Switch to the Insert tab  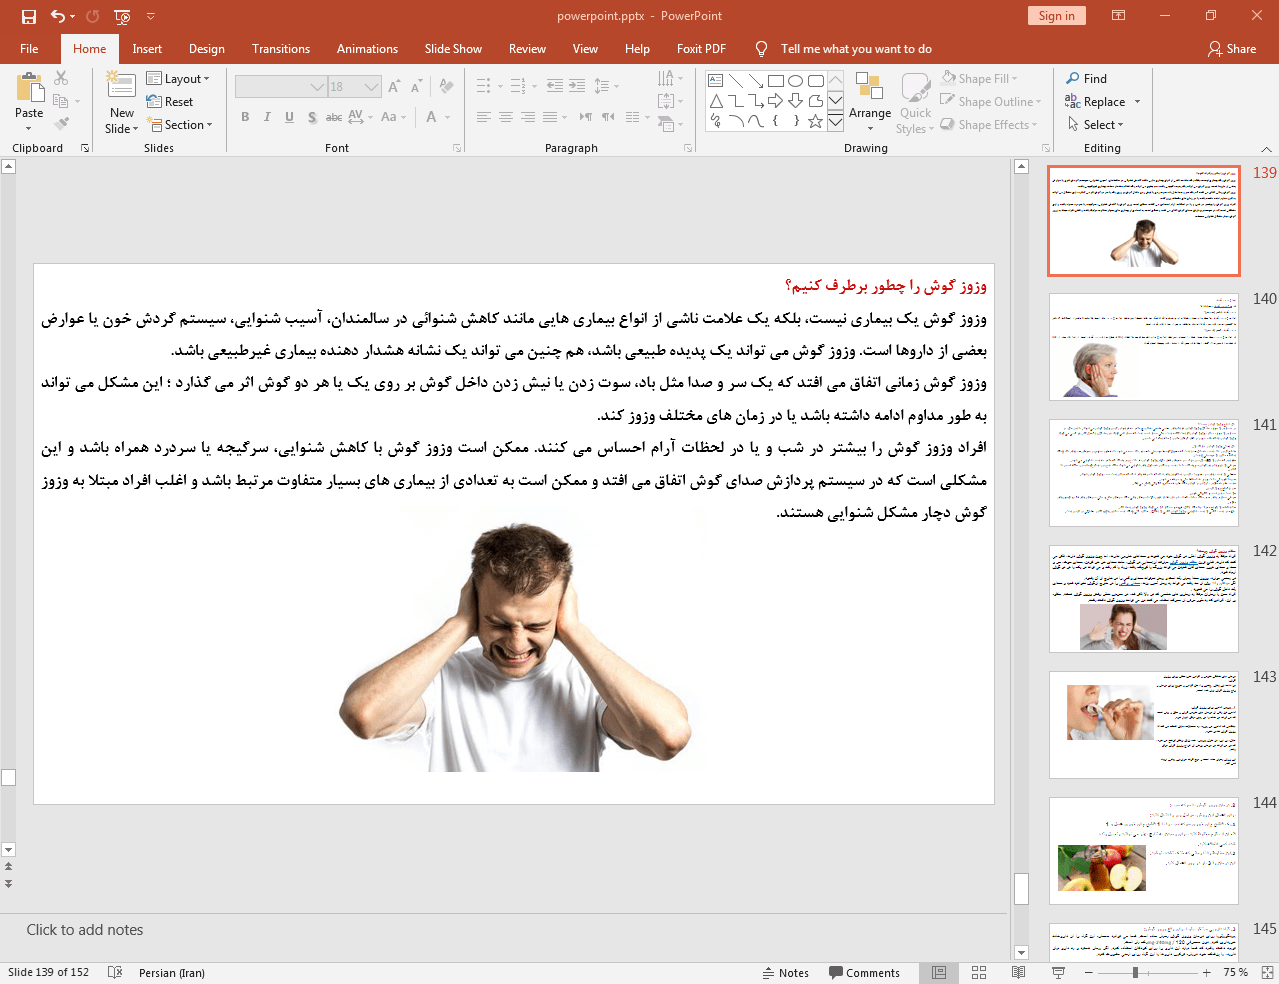pyautogui.click(x=147, y=48)
